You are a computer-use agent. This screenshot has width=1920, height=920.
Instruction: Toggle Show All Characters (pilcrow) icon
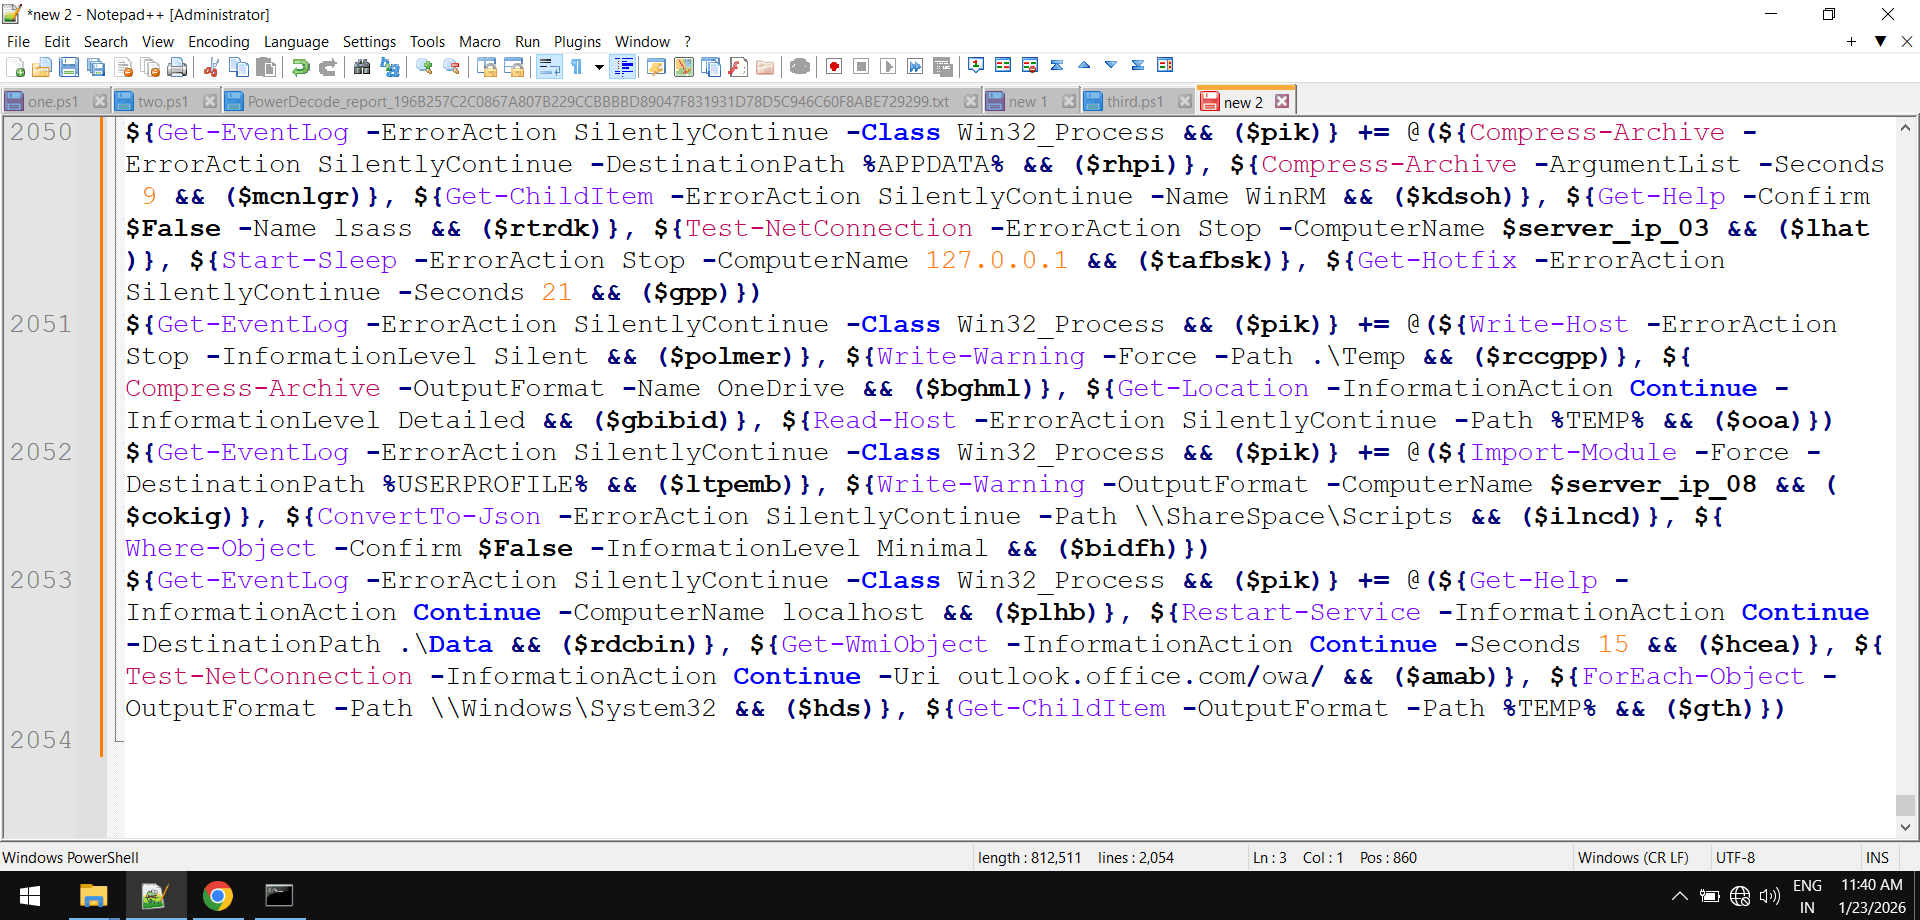577,66
